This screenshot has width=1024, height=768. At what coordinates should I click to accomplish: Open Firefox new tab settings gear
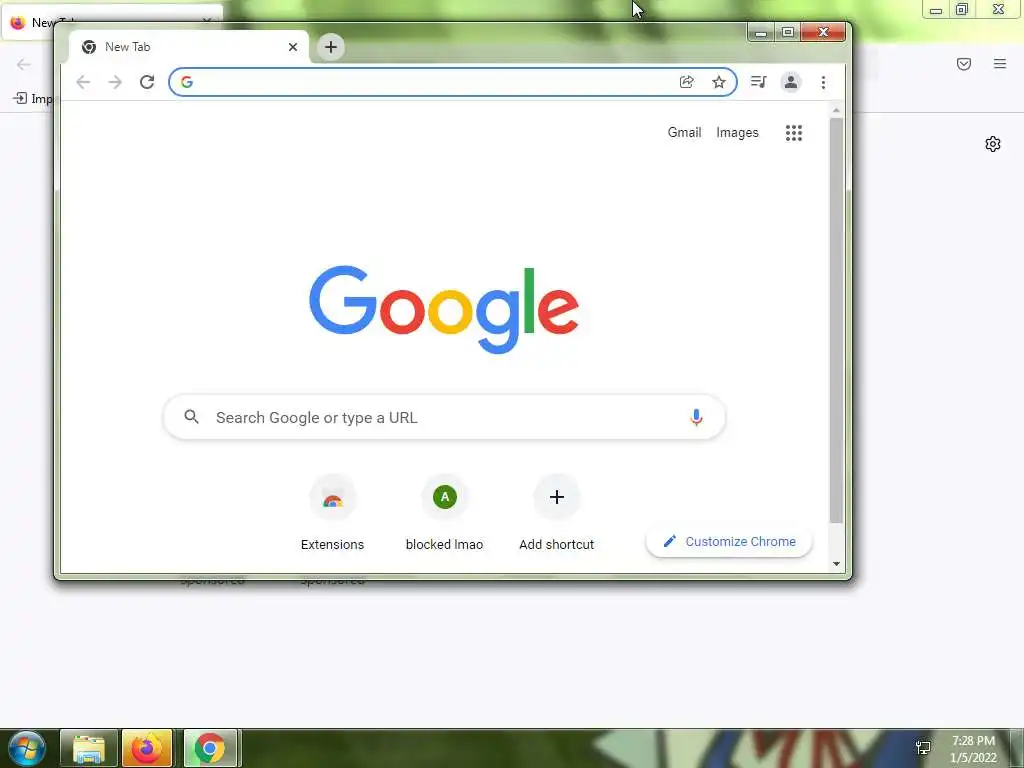[x=993, y=144]
